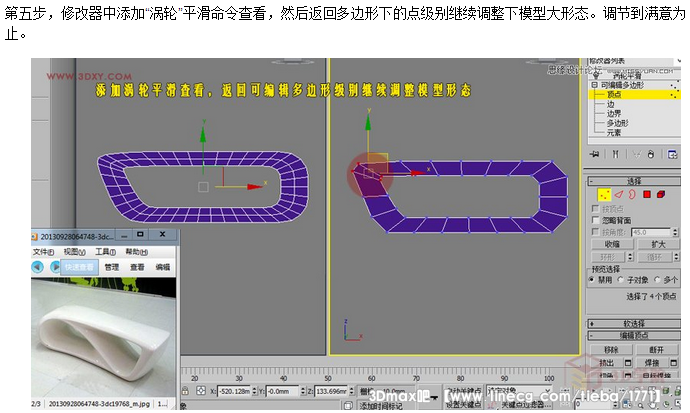Toggle By Angle checkbox
The width and height of the screenshot is (690, 413).
595,232
